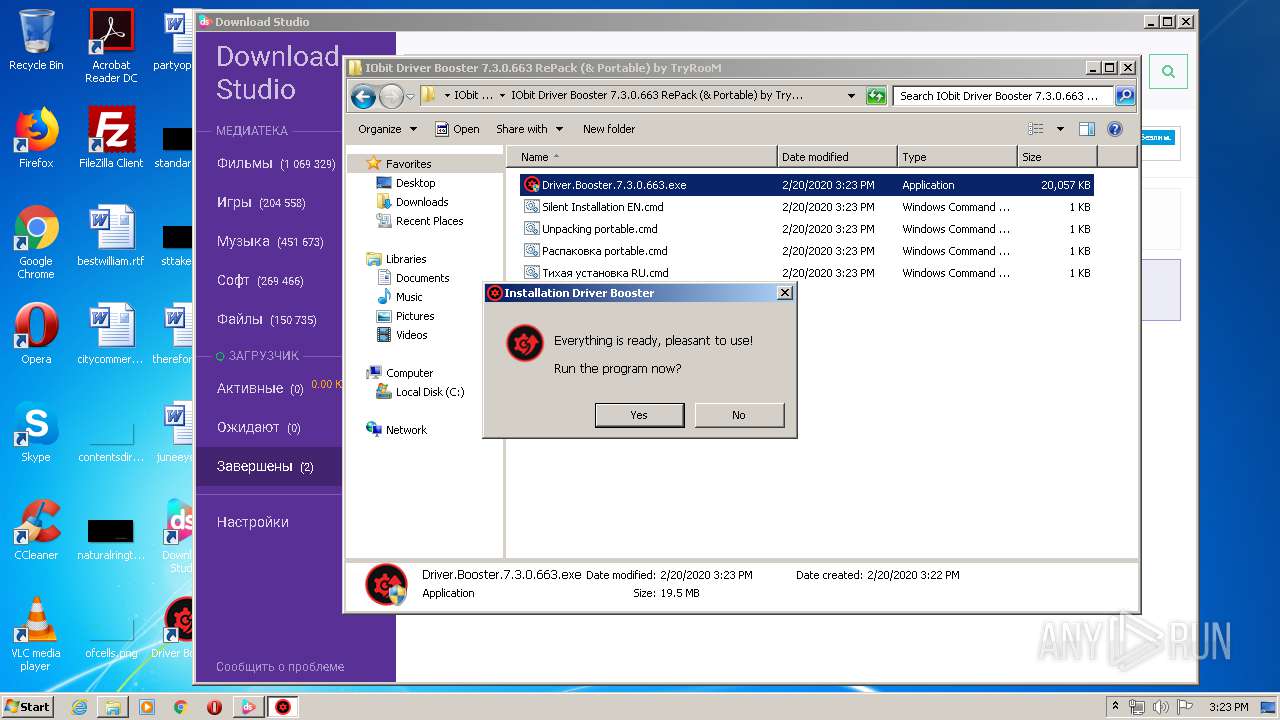Open the recent locations dropdown arrow

(410, 97)
